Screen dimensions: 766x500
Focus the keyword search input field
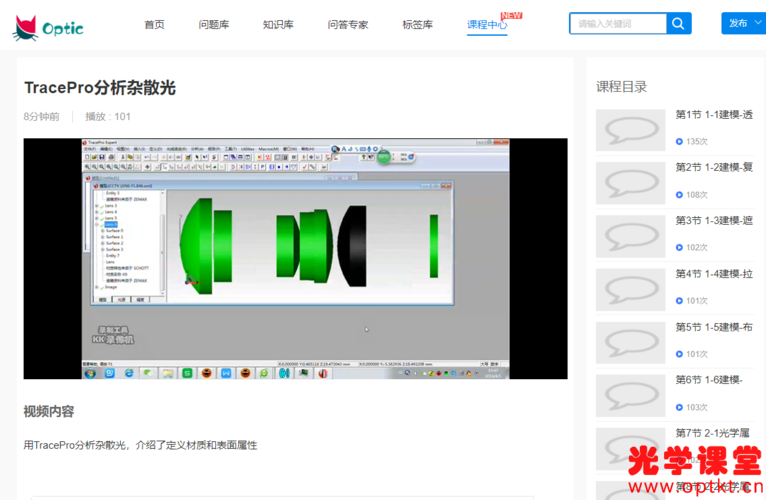click(617, 23)
